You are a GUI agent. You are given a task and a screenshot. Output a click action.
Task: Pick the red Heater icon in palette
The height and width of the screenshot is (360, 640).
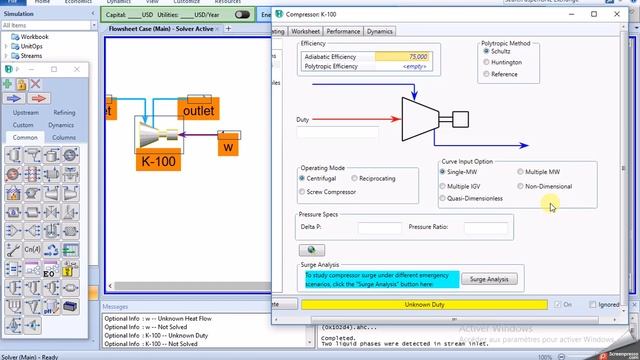click(x=13, y=174)
